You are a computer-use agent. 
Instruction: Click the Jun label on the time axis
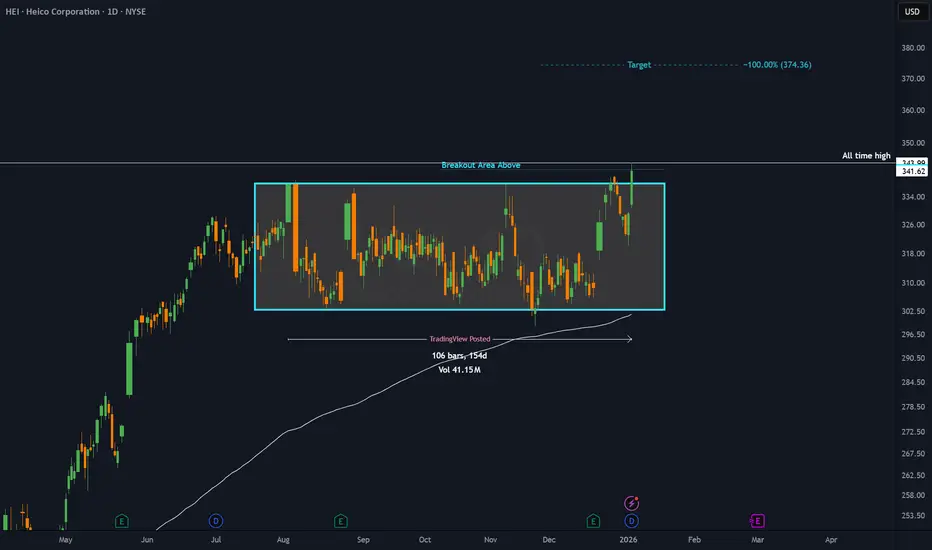pos(147,540)
